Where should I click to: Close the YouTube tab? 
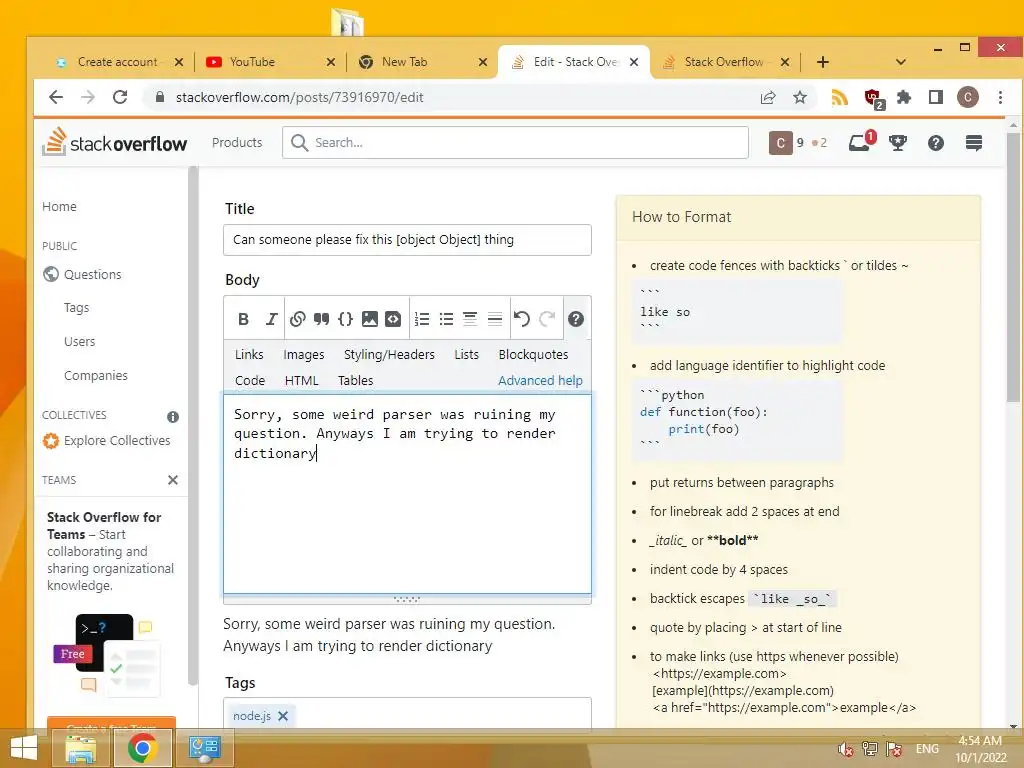pos(330,62)
